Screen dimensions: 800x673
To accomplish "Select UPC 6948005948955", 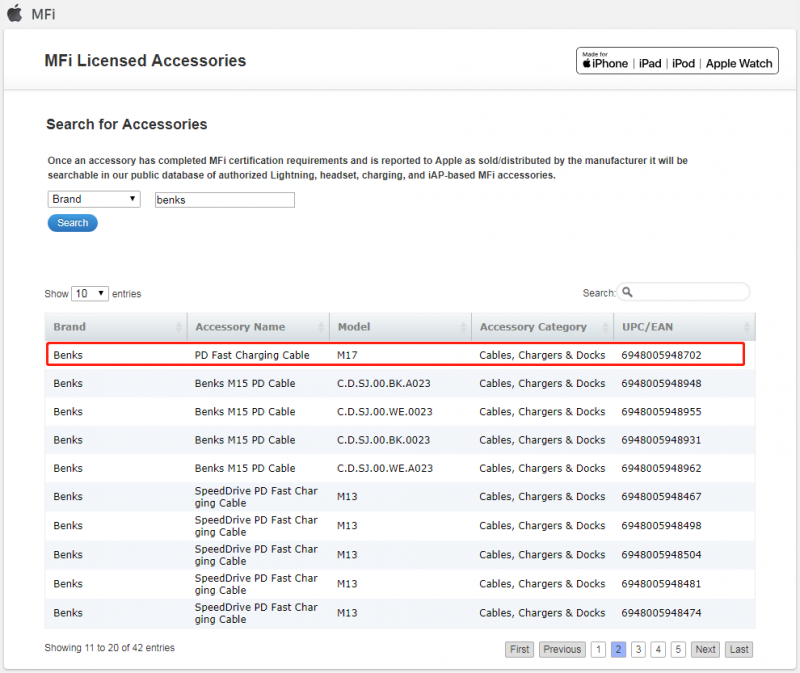I will [661, 412].
